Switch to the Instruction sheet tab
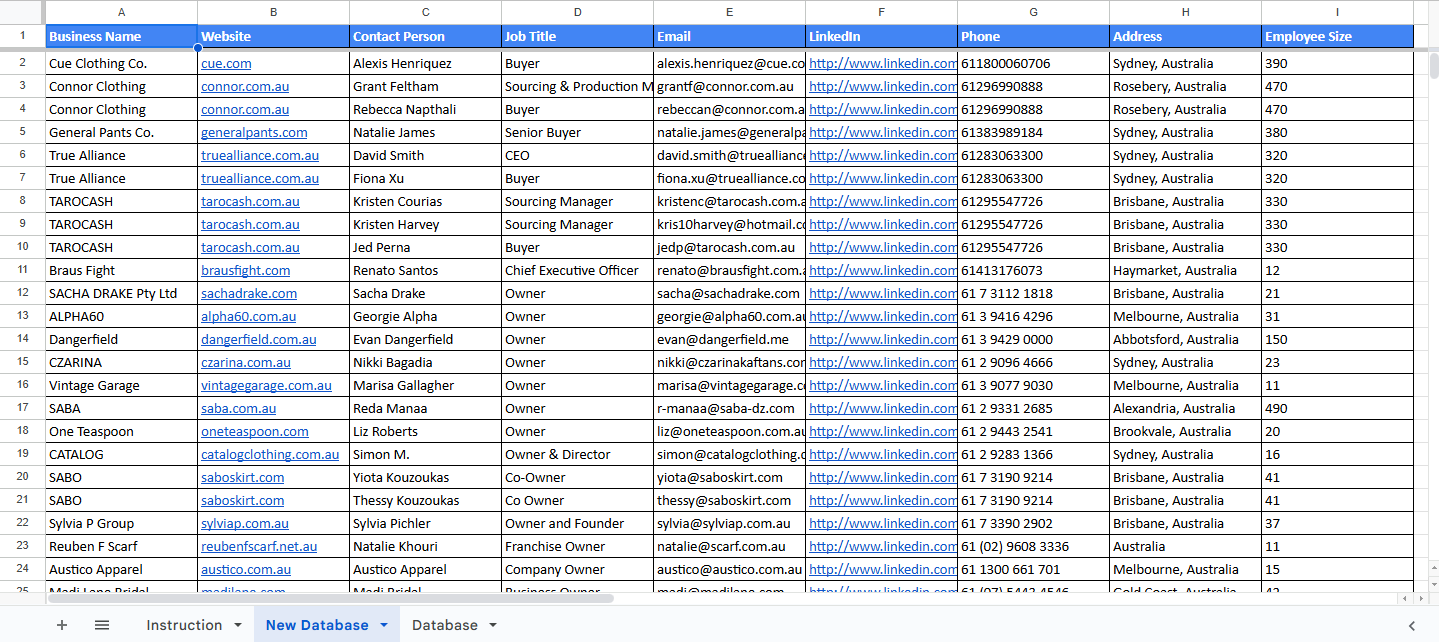 point(184,625)
